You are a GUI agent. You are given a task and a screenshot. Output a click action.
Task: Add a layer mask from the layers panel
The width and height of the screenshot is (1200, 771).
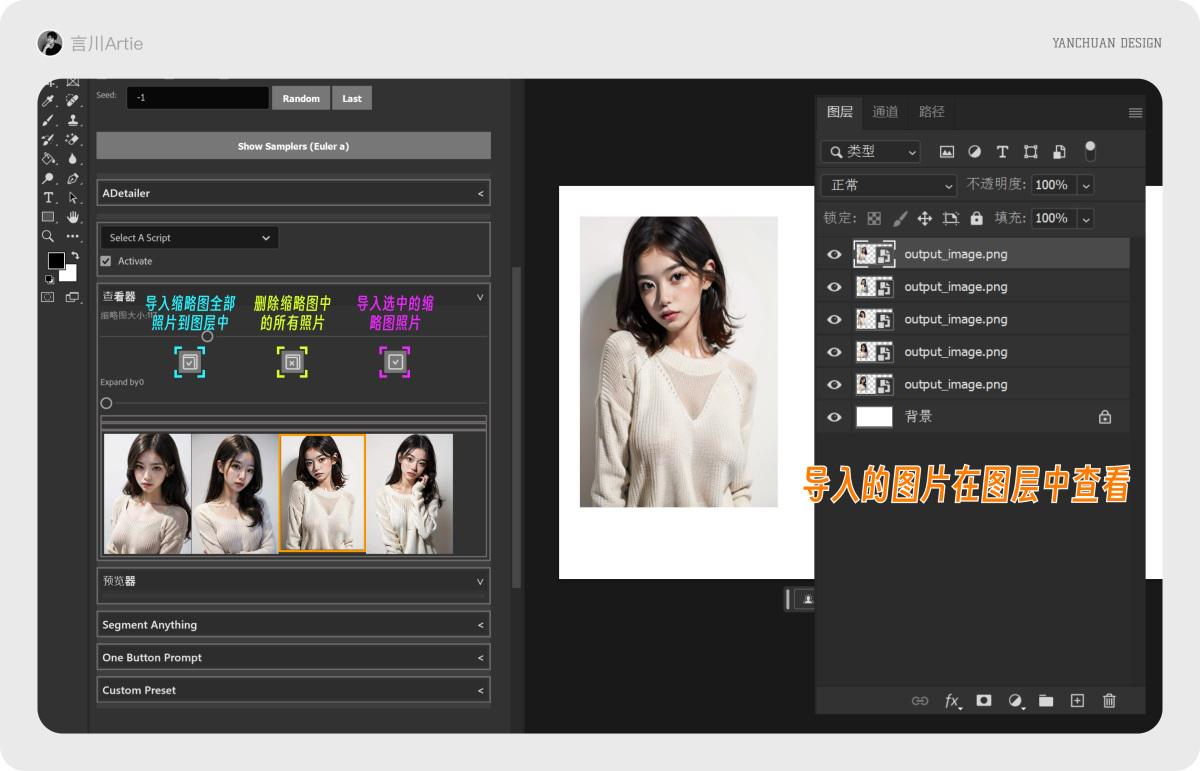tap(983, 701)
